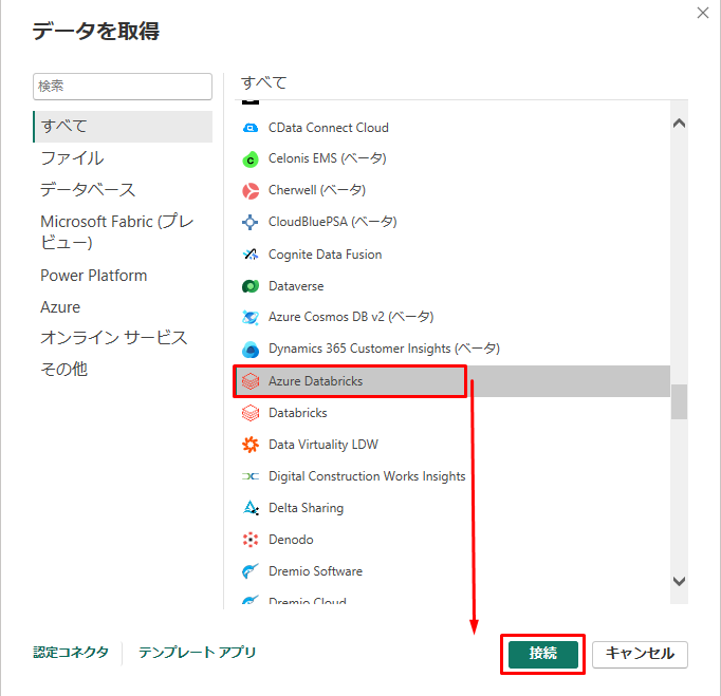Click the red Cherwell connector icon
This screenshot has height=696, width=721.
tap(250, 191)
